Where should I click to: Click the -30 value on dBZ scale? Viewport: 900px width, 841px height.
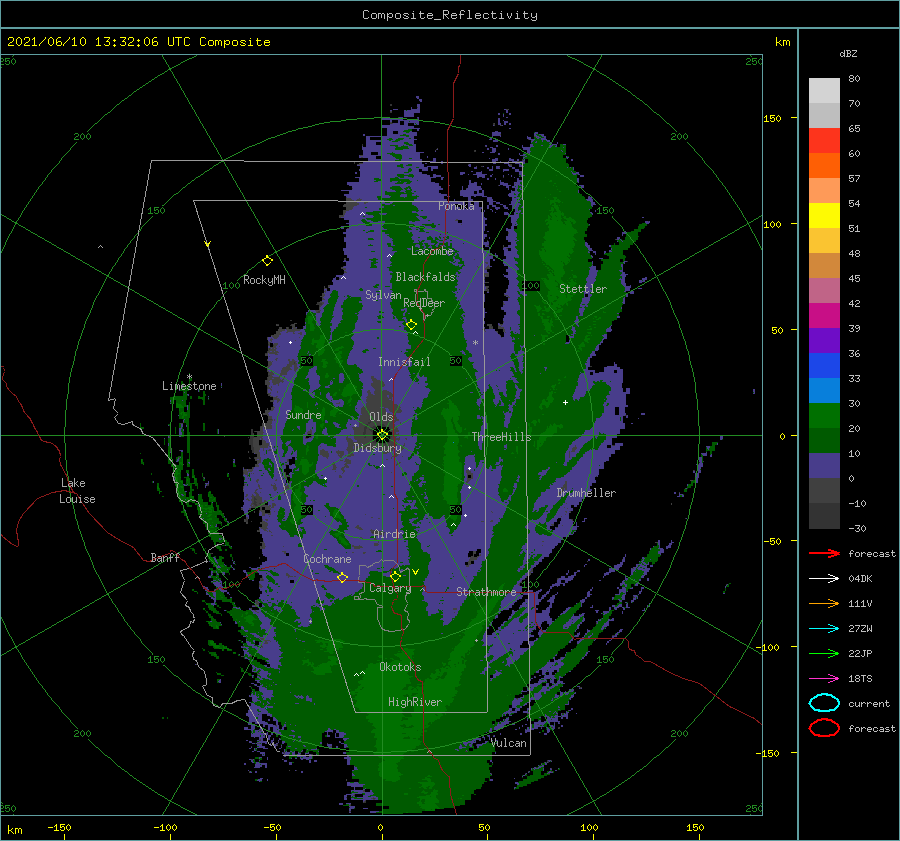[x=857, y=528]
